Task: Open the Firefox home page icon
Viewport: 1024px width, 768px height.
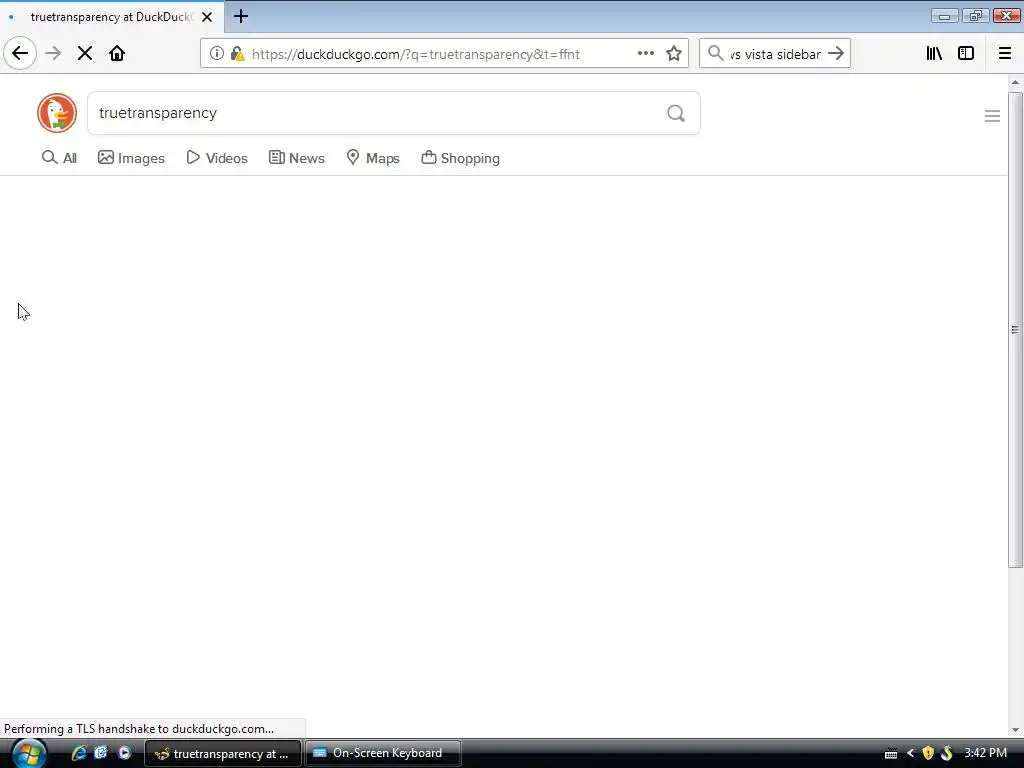Action: pos(117,53)
